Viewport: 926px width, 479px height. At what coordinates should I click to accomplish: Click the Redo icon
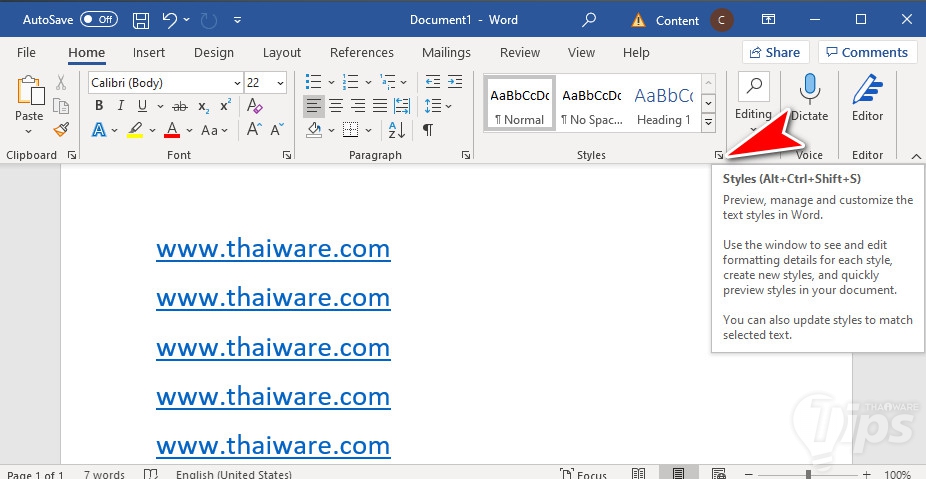click(x=208, y=20)
